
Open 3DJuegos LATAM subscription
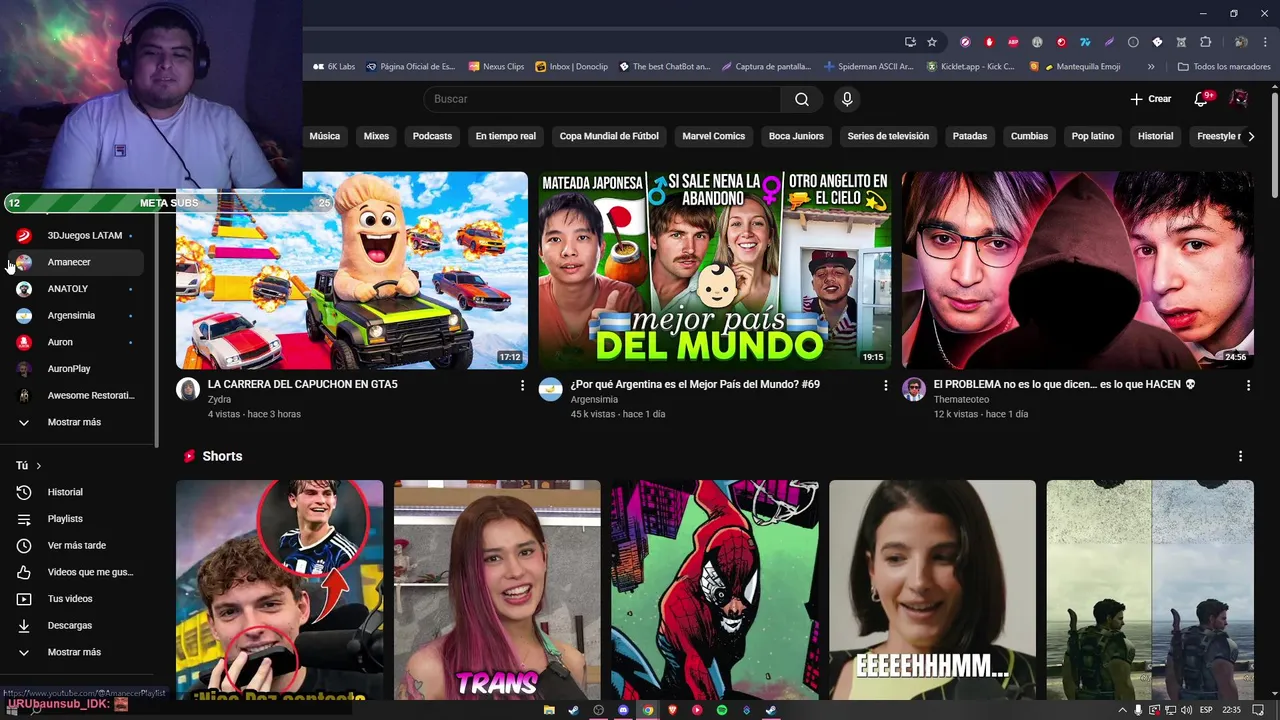(78, 236)
